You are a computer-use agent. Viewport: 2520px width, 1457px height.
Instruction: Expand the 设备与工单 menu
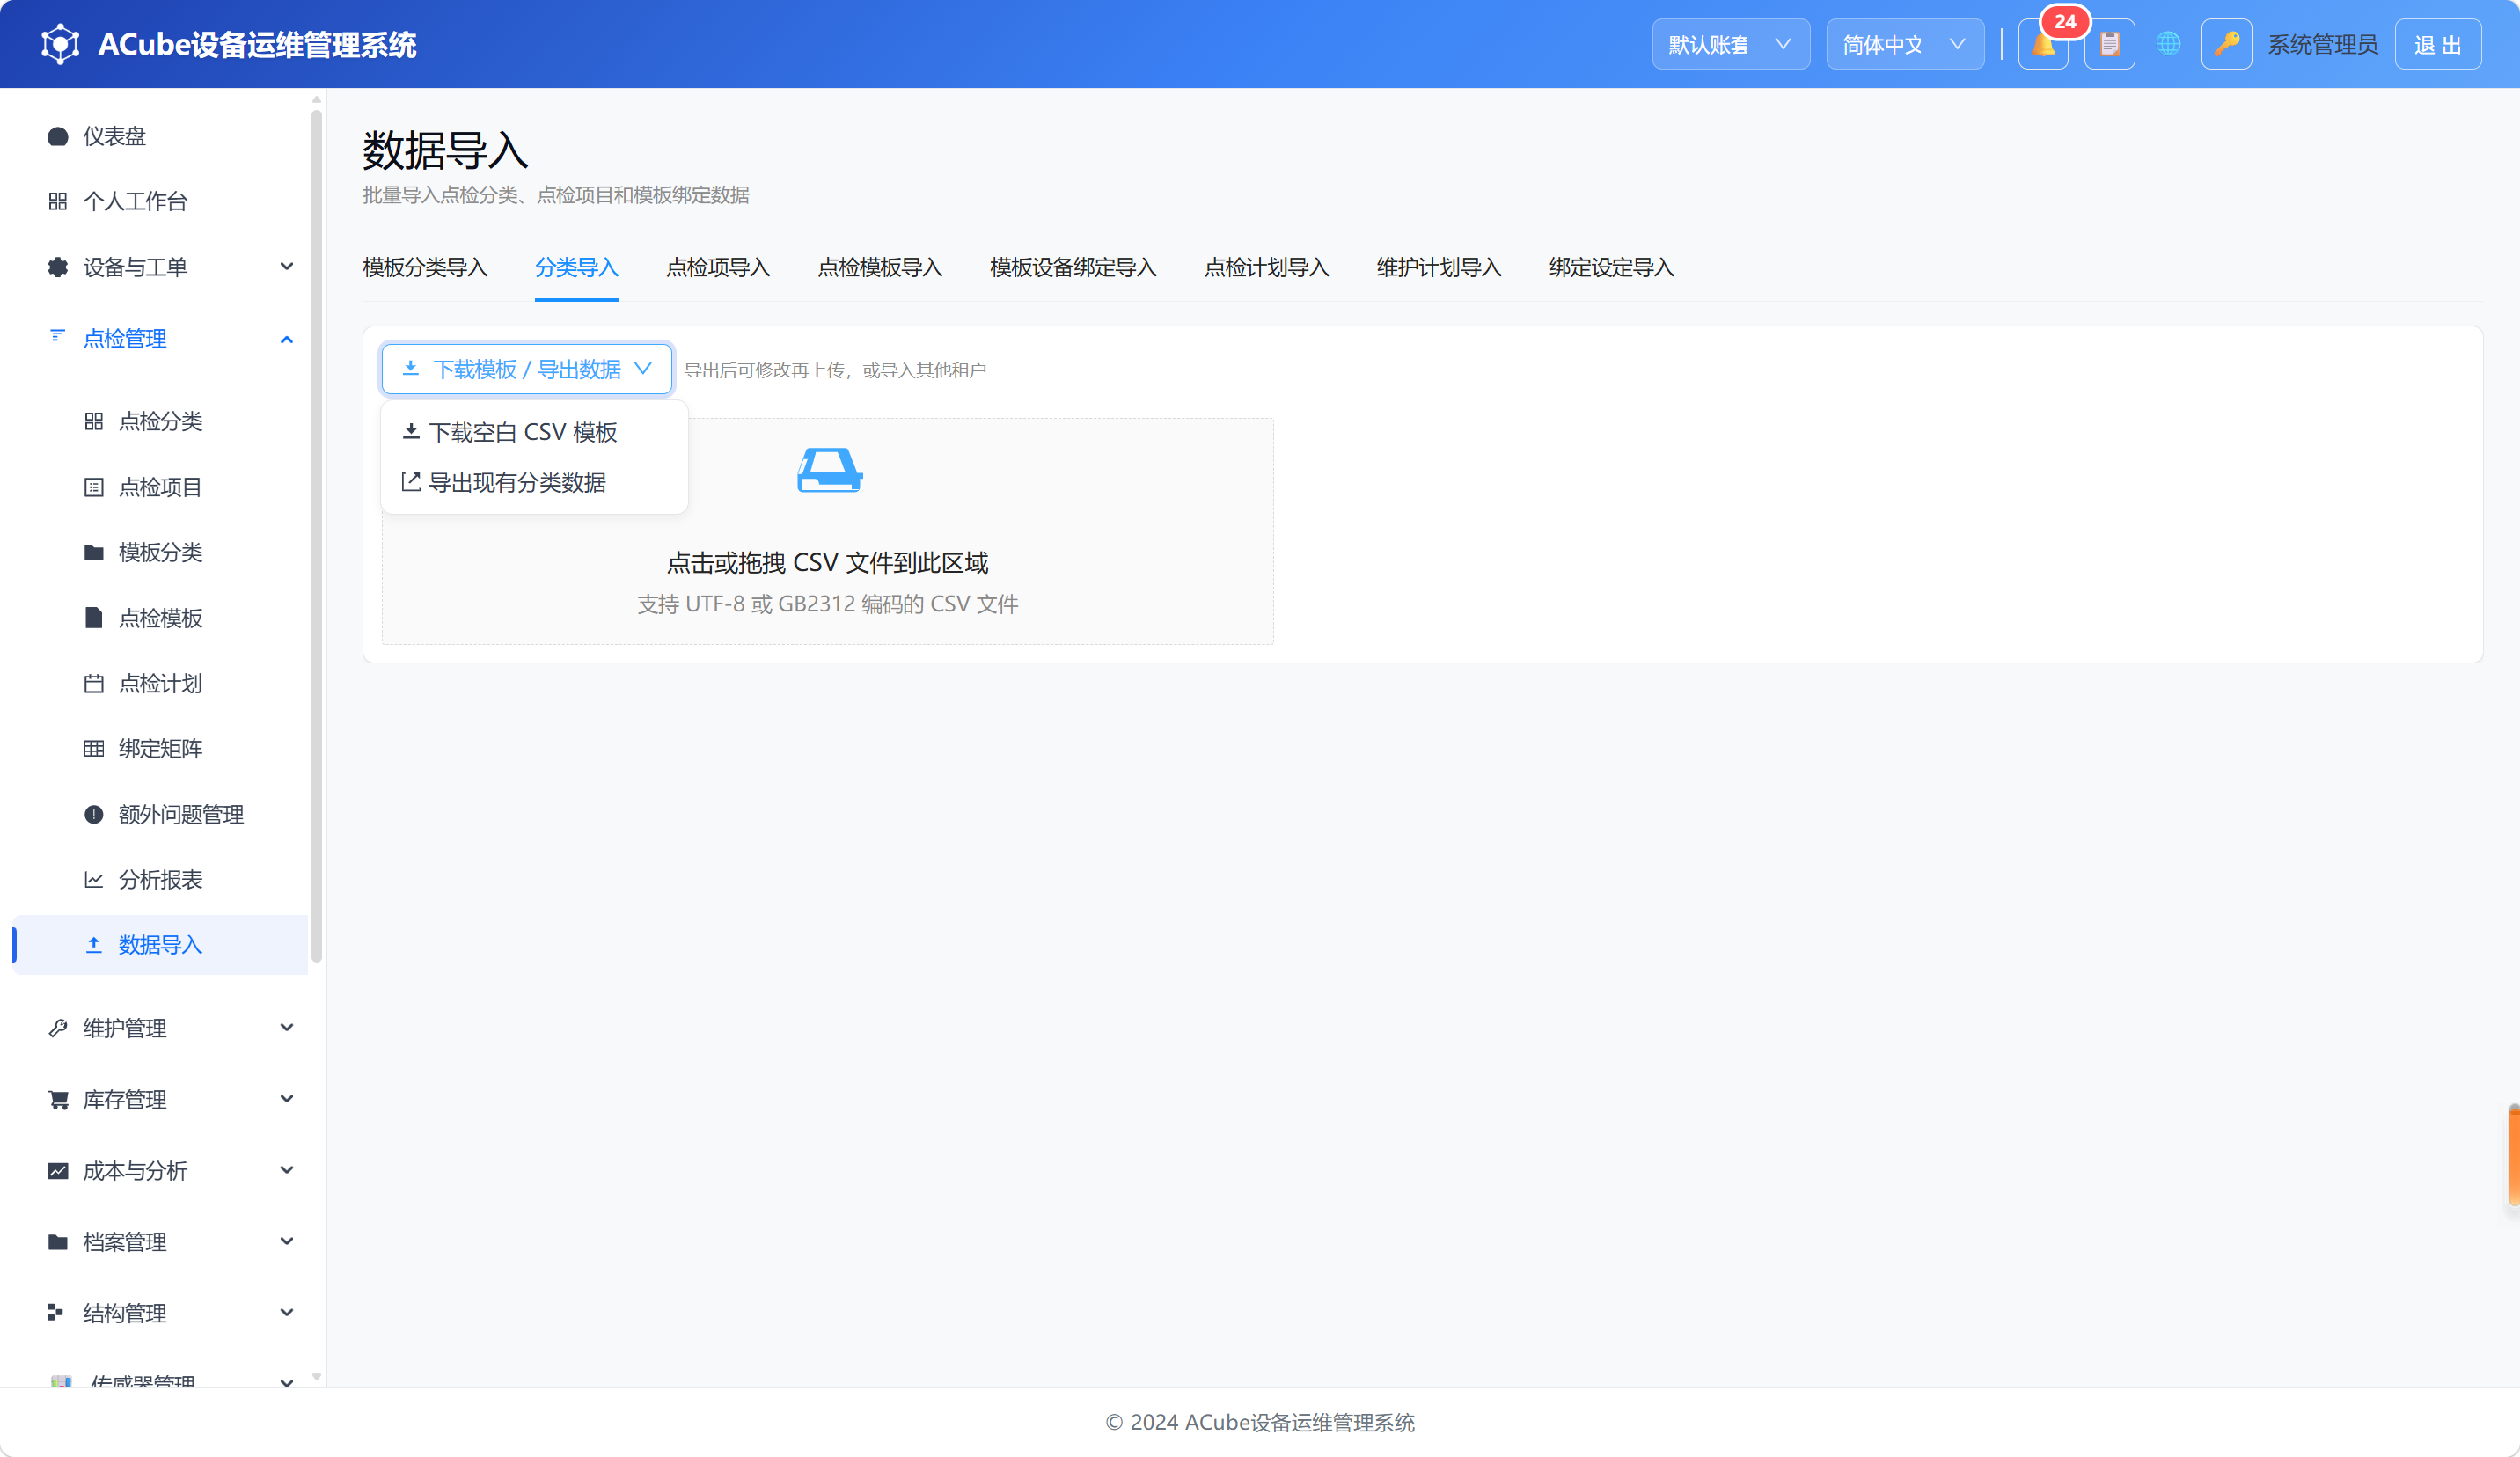click(160, 267)
